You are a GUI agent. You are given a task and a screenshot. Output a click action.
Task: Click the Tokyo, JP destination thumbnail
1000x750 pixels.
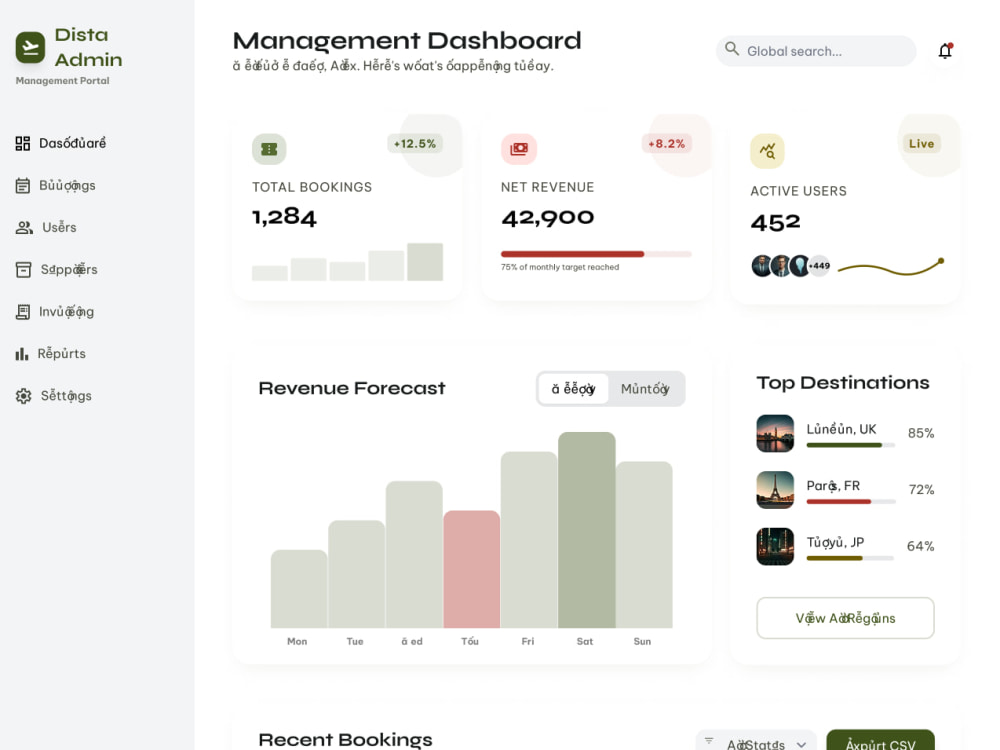click(775, 547)
